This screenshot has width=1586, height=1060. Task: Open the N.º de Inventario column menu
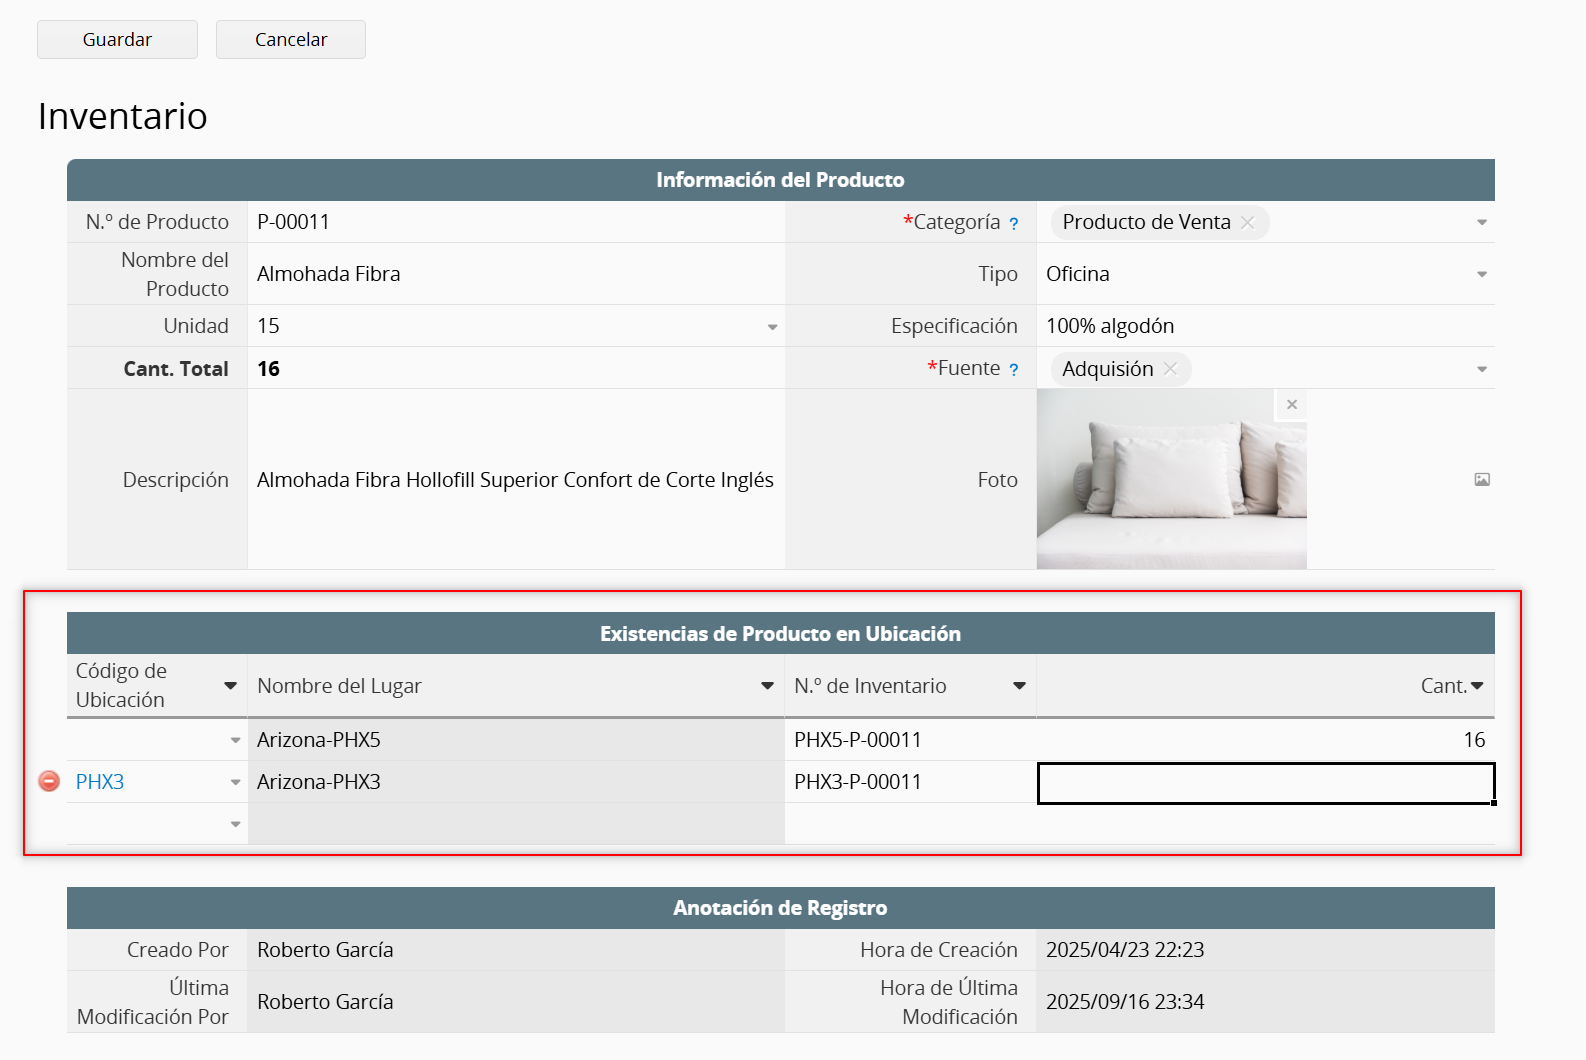coord(1019,686)
